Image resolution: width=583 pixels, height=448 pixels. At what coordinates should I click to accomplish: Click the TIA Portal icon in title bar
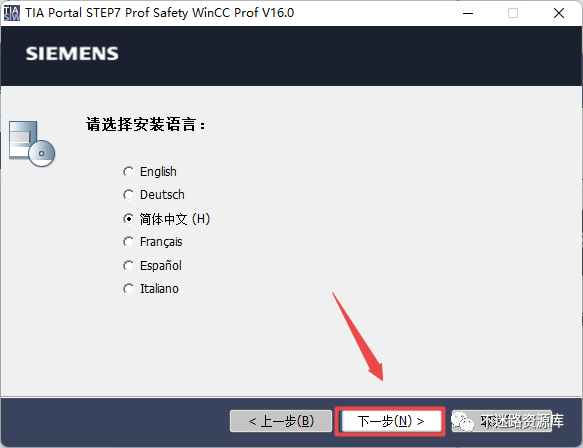click(x=12, y=13)
